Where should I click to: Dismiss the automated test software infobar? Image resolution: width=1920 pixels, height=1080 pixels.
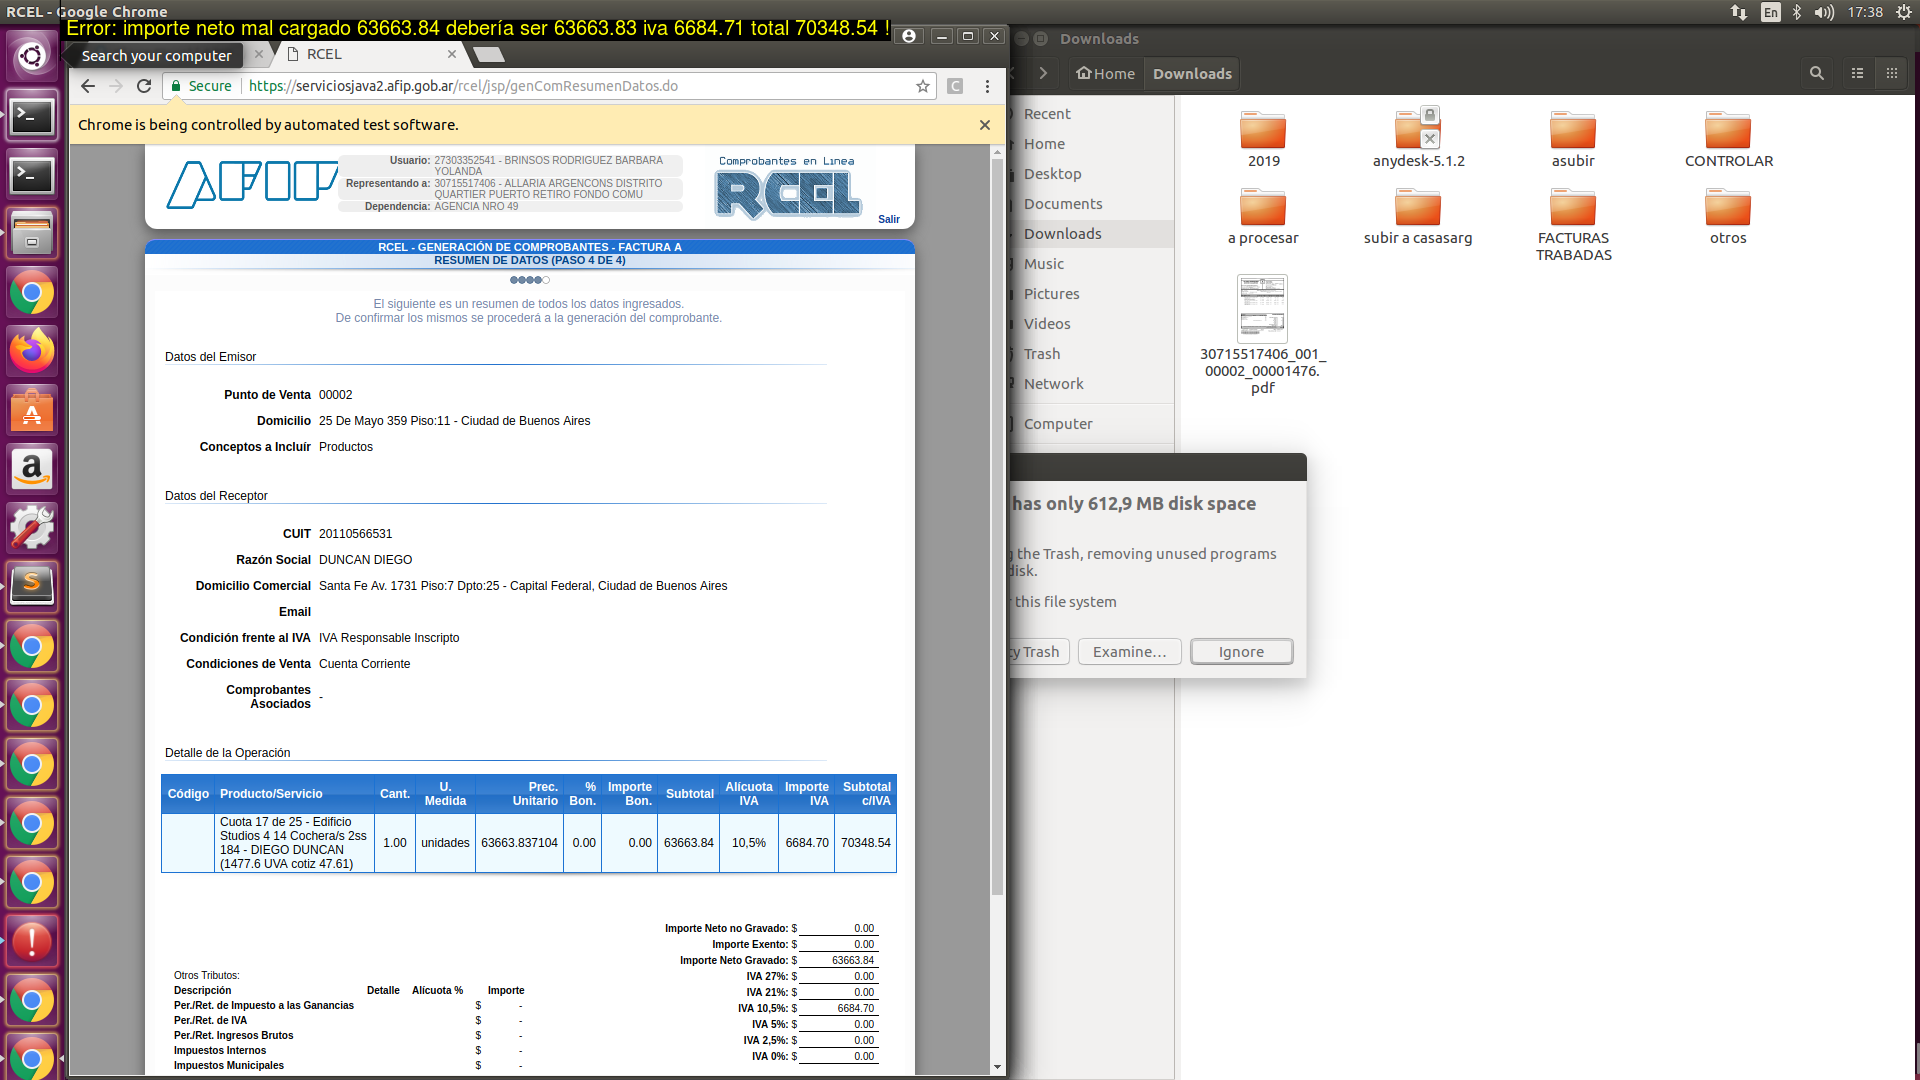tap(985, 125)
